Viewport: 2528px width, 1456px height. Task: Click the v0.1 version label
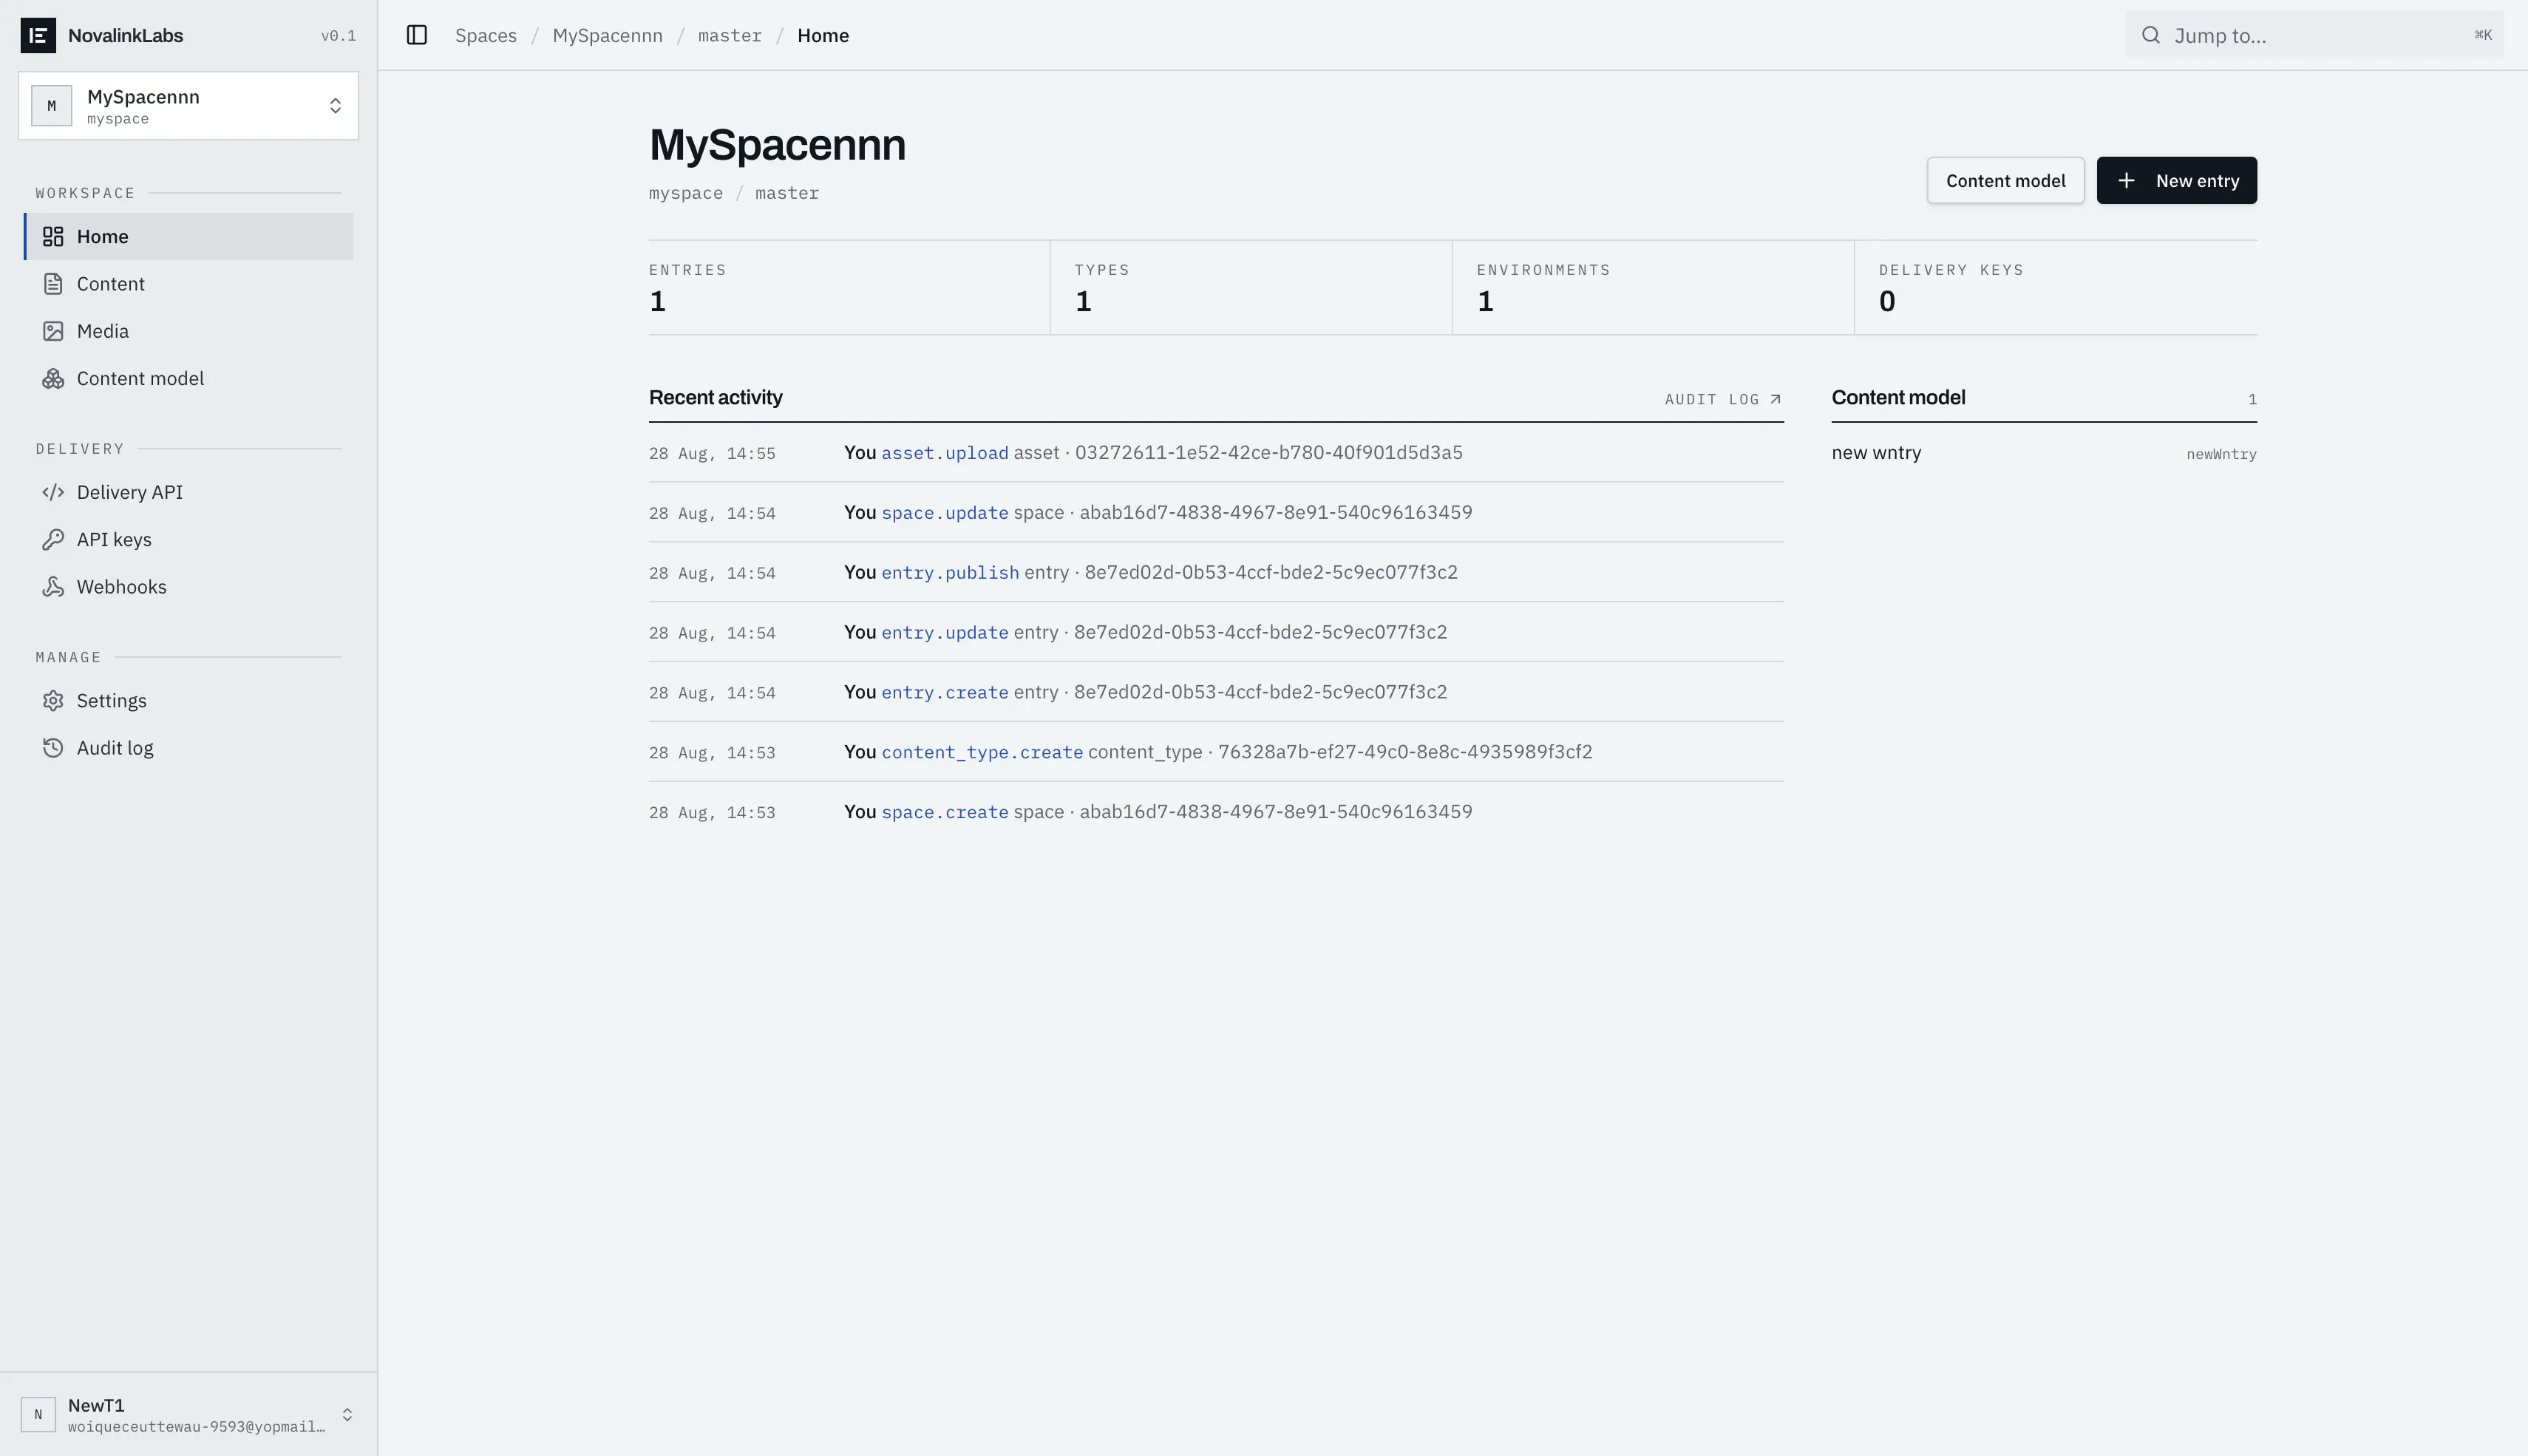click(x=338, y=36)
